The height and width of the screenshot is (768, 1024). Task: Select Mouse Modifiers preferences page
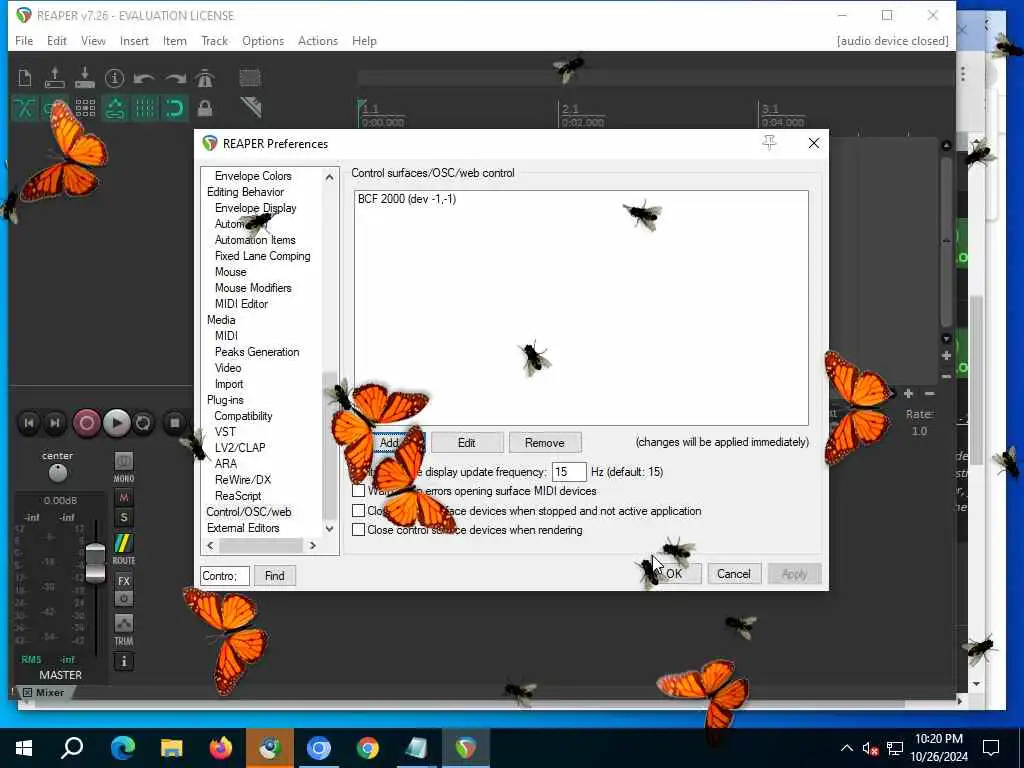(x=253, y=288)
